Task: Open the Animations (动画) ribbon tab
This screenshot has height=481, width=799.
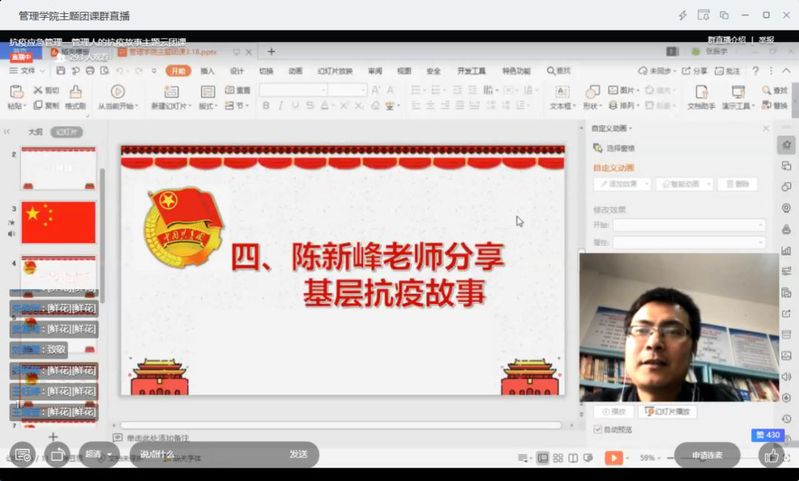Action: coord(296,71)
